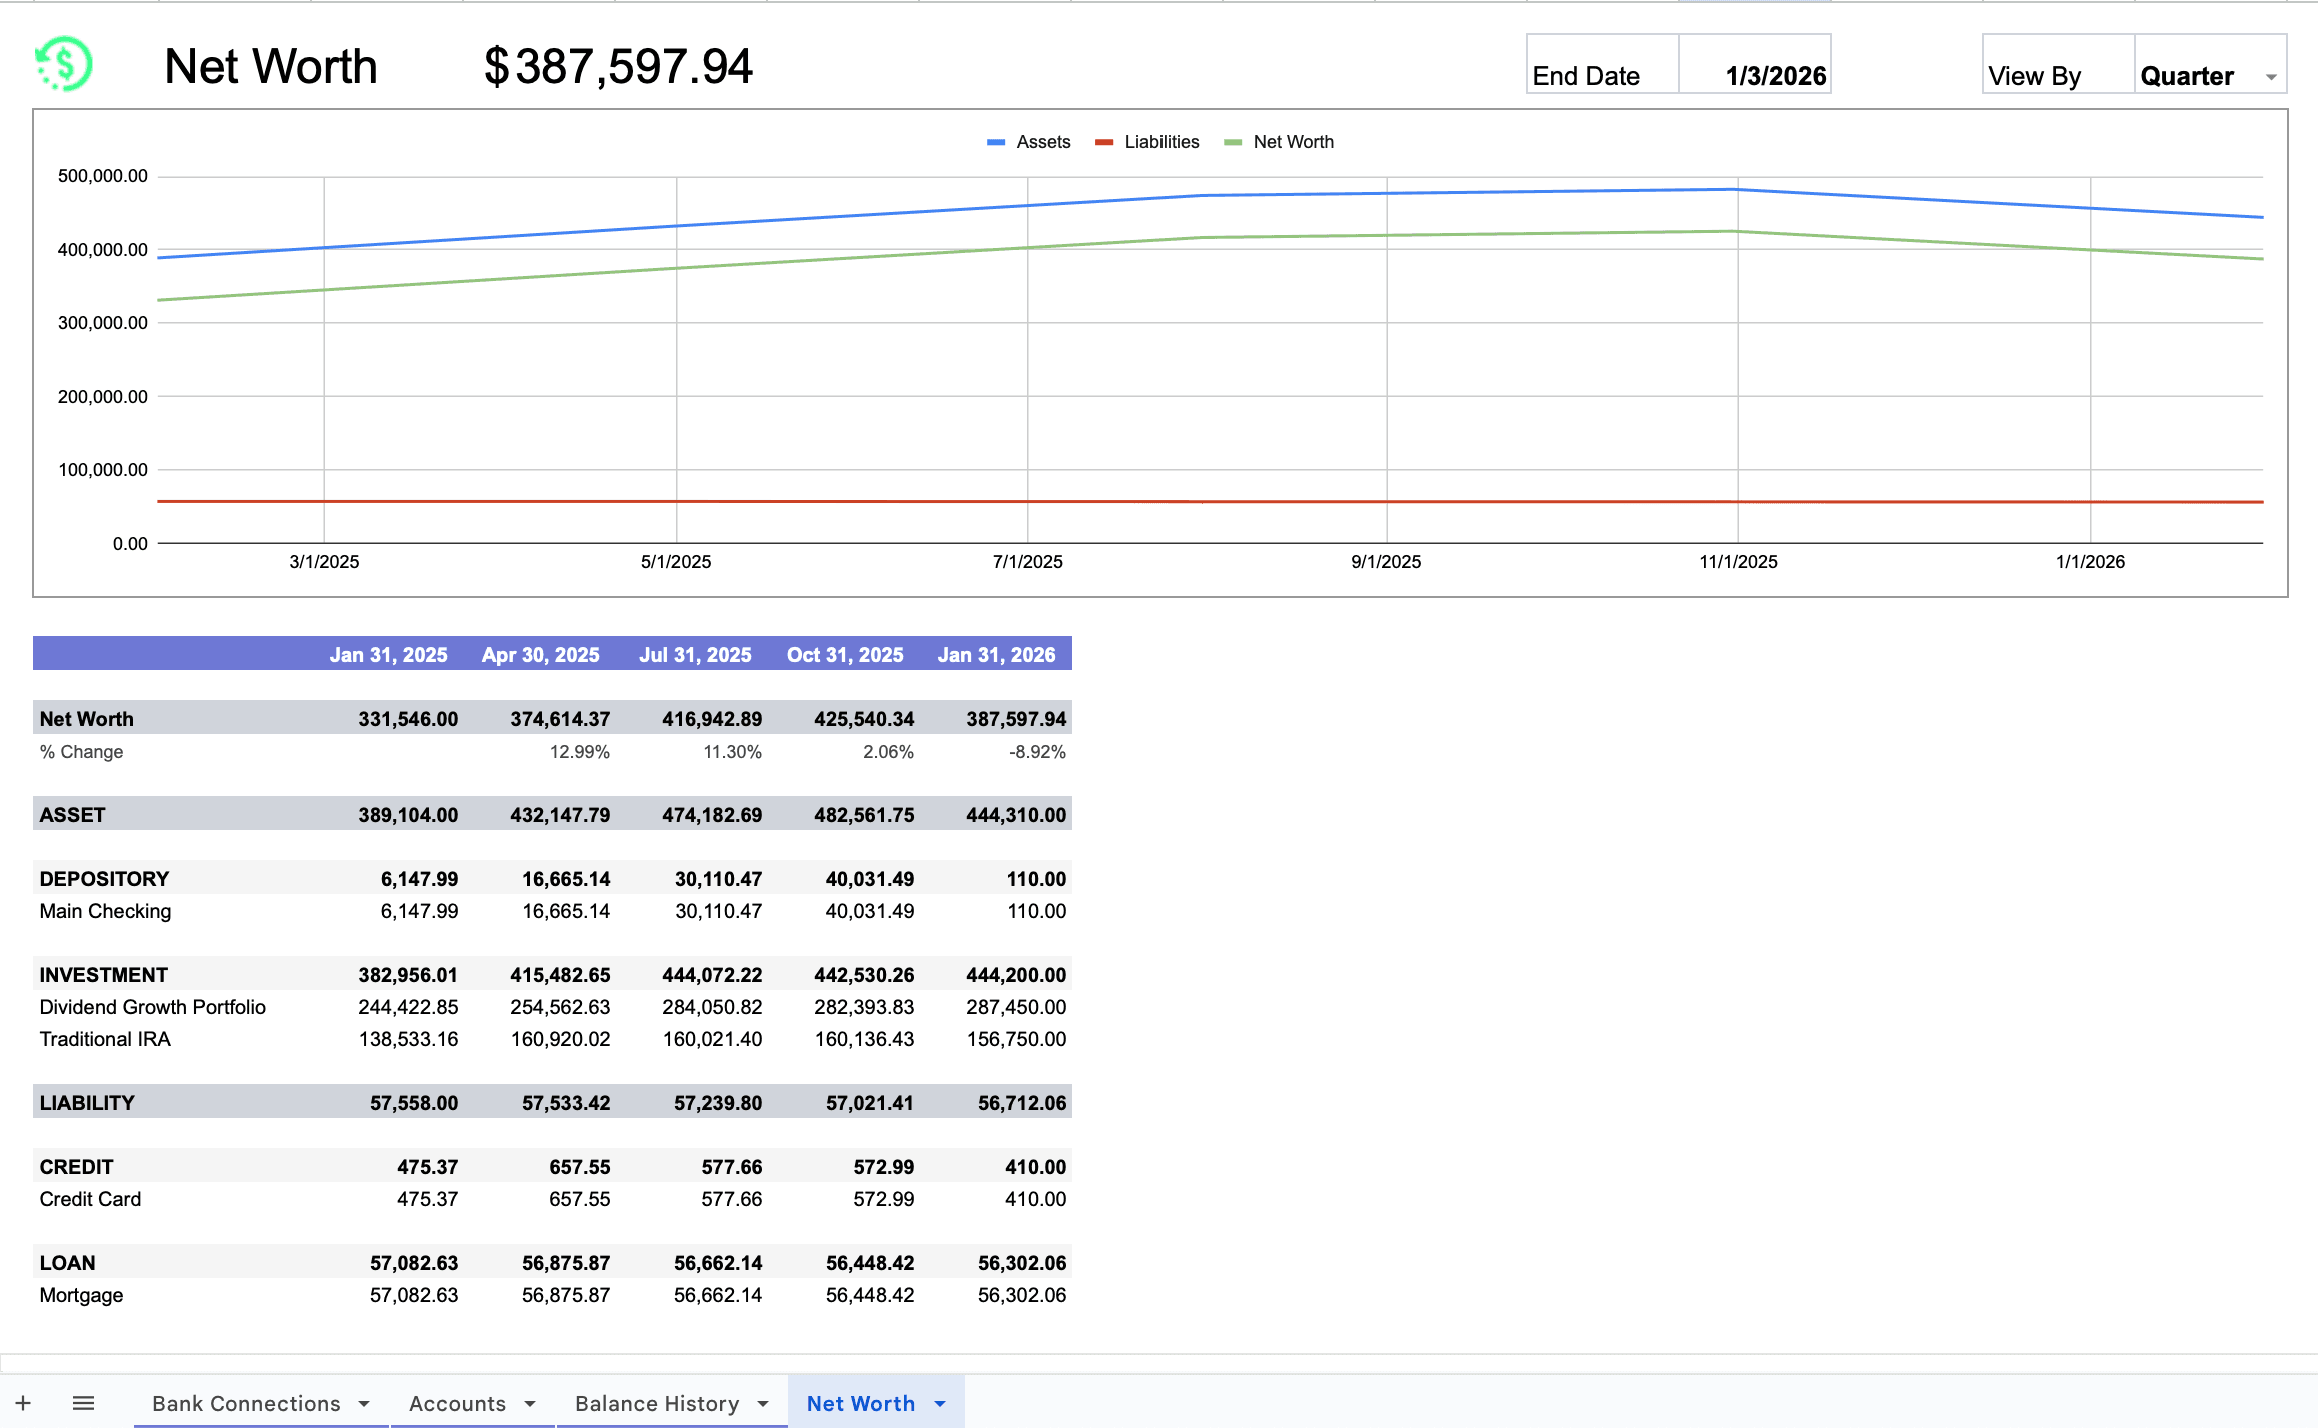Image resolution: width=2318 pixels, height=1428 pixels.
Task: Open the all-sheets hamburger menu icon
Action: point(84,1402)
